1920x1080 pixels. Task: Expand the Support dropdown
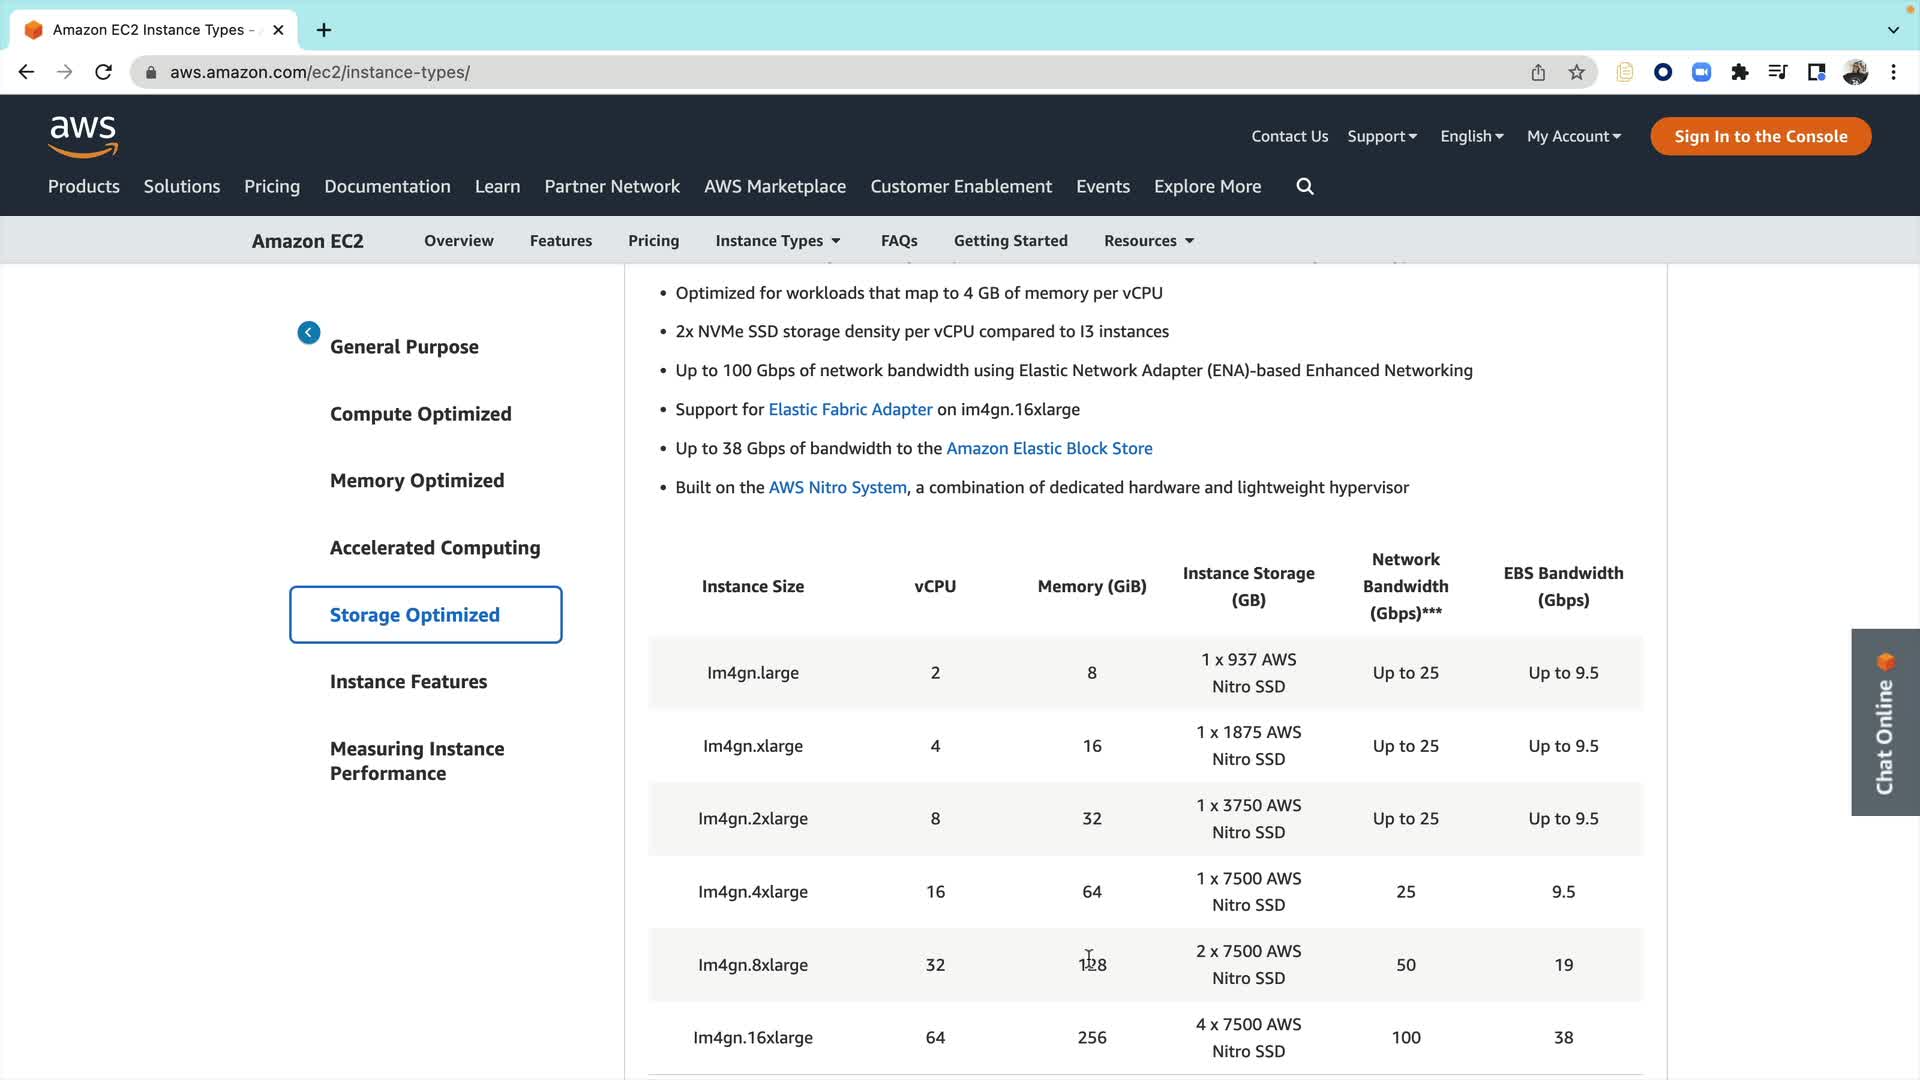(1382, 137)
